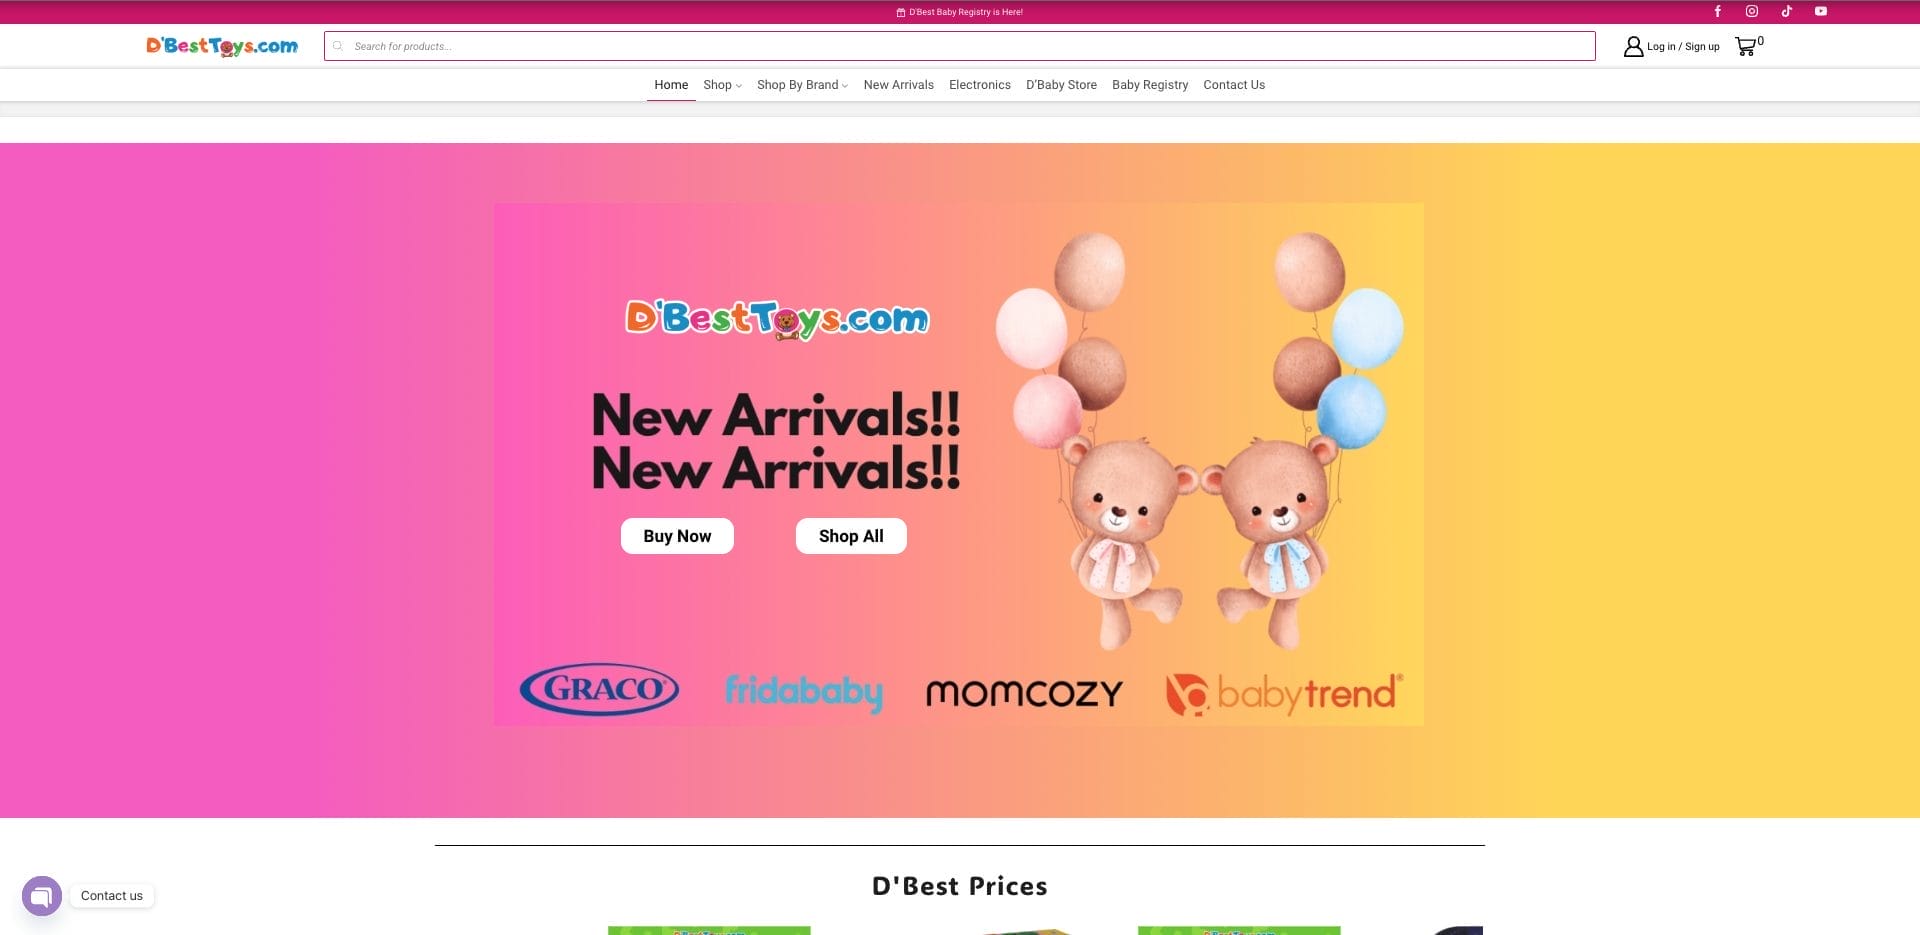1920x935 pixels.
Task: Click the Search for products field
Action: 959,46
